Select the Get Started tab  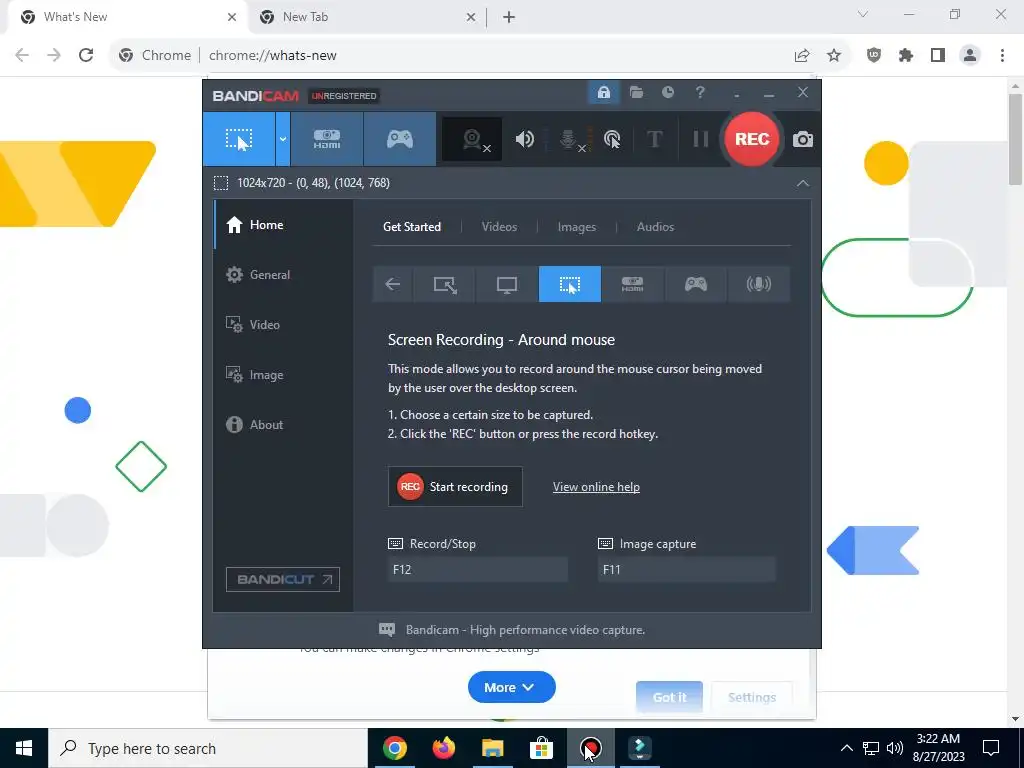[x=412, y=227]
